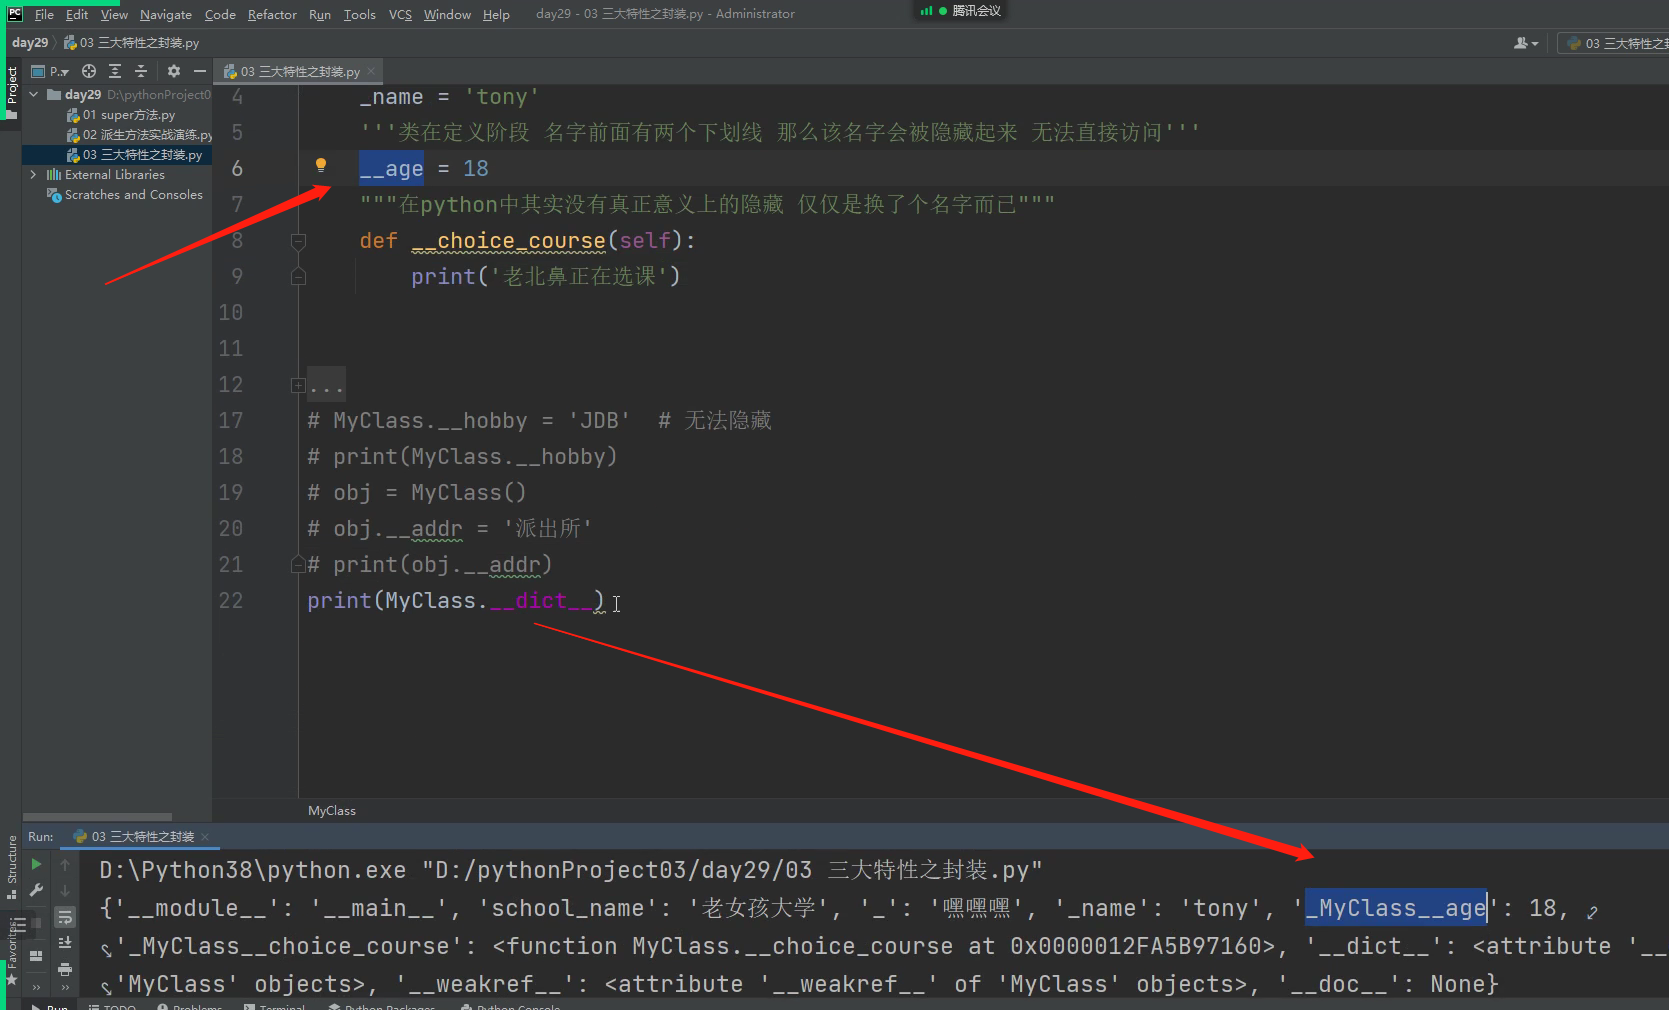The width and height of the screenshot is (1669, 1010).
Task: Click the Expand All icon in Project panel
Action: [115, 71]
